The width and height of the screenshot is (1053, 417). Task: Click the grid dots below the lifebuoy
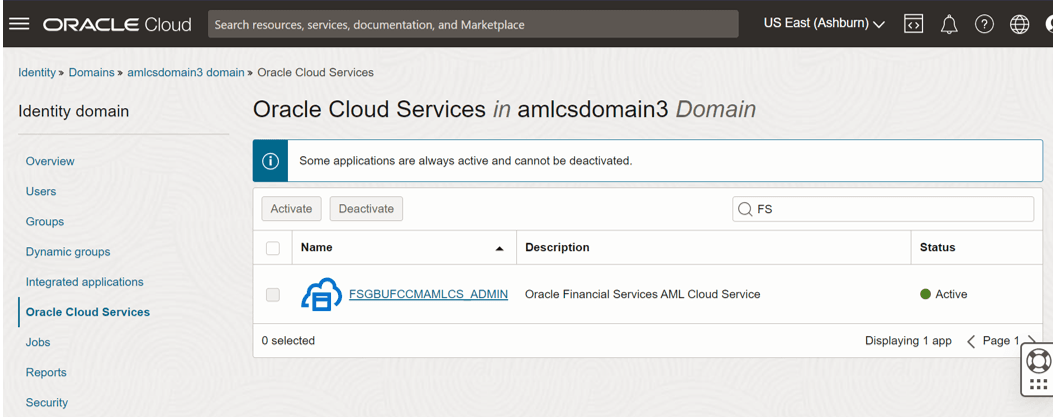(x=1038, y=384)
